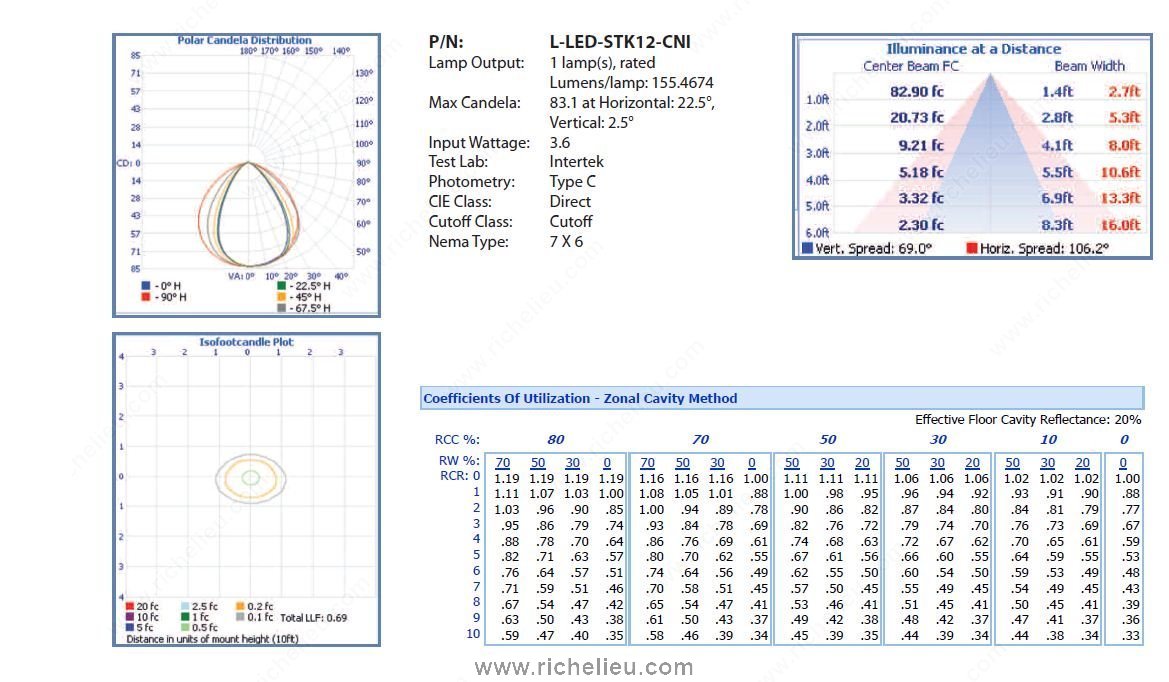Click the Polar Candela Distribution title
Viewport: 1169px width, 682px height.
tap(244, 41)
